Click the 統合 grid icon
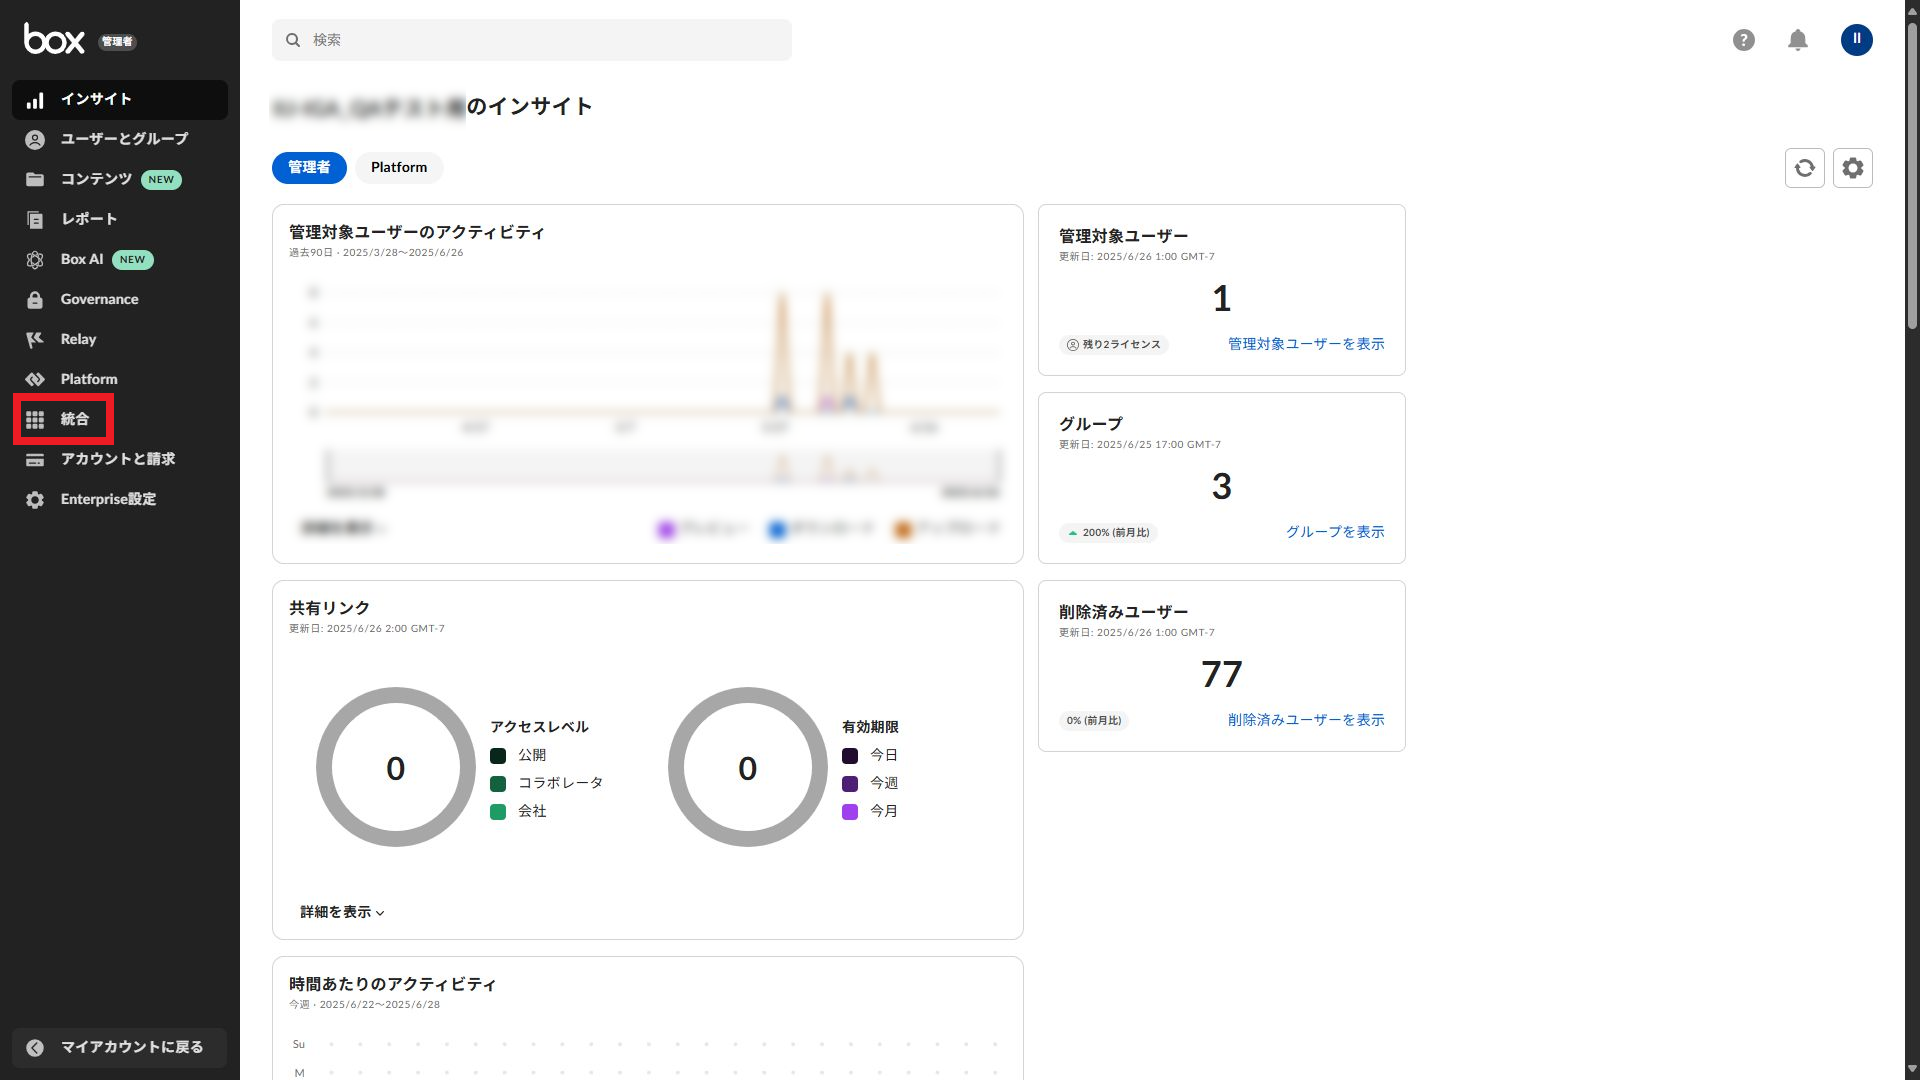Viewport: 1920px width, 1080px height. click(x=35, y=420)
